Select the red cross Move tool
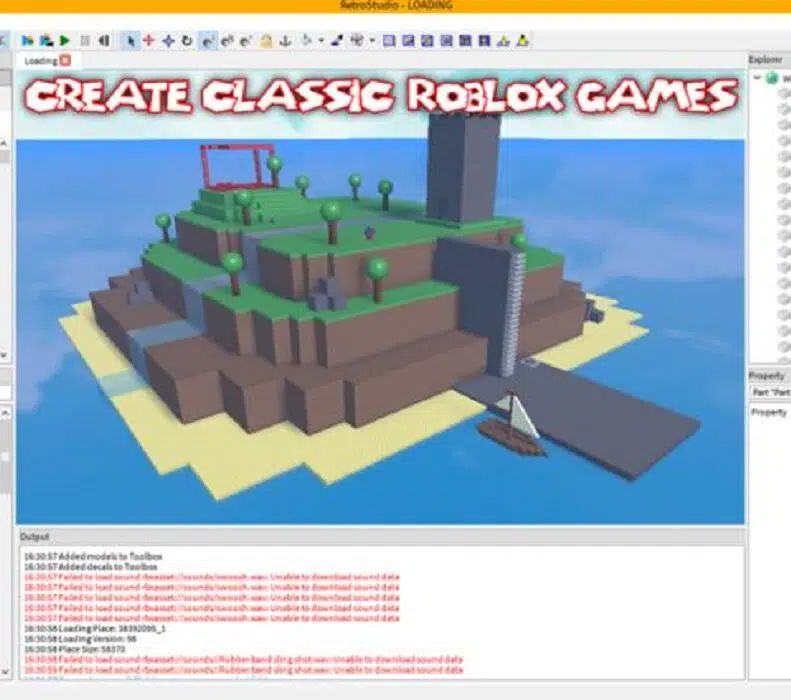Viewport: 791px width, 700px height. point(149,41)
